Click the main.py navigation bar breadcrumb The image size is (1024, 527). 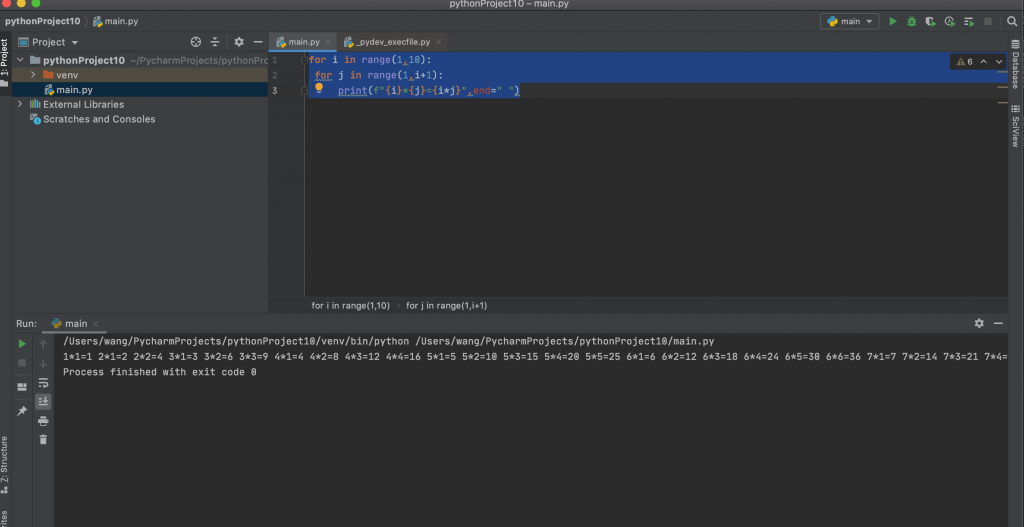pos(116,22)
